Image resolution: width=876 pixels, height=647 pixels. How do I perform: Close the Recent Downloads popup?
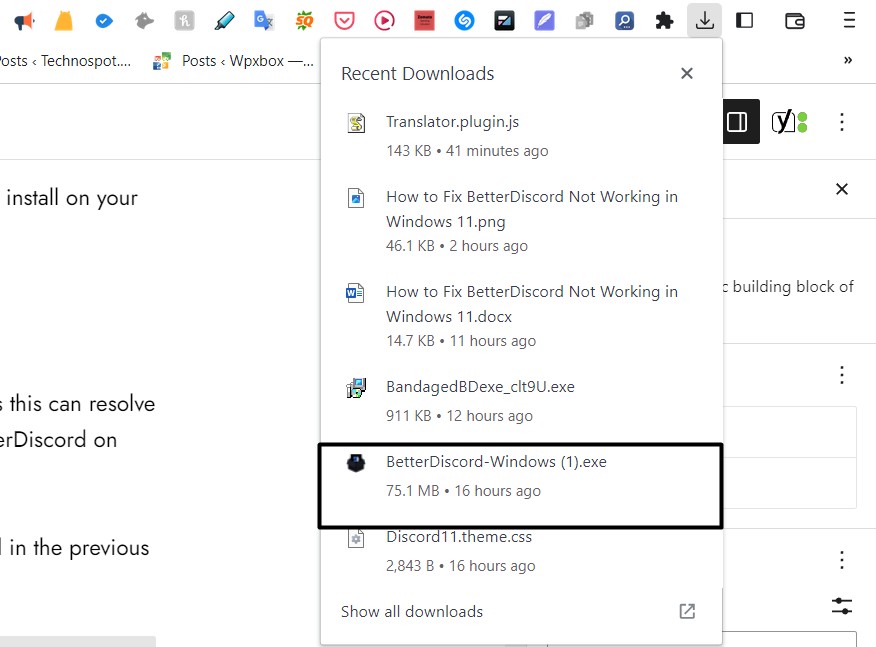686,73
